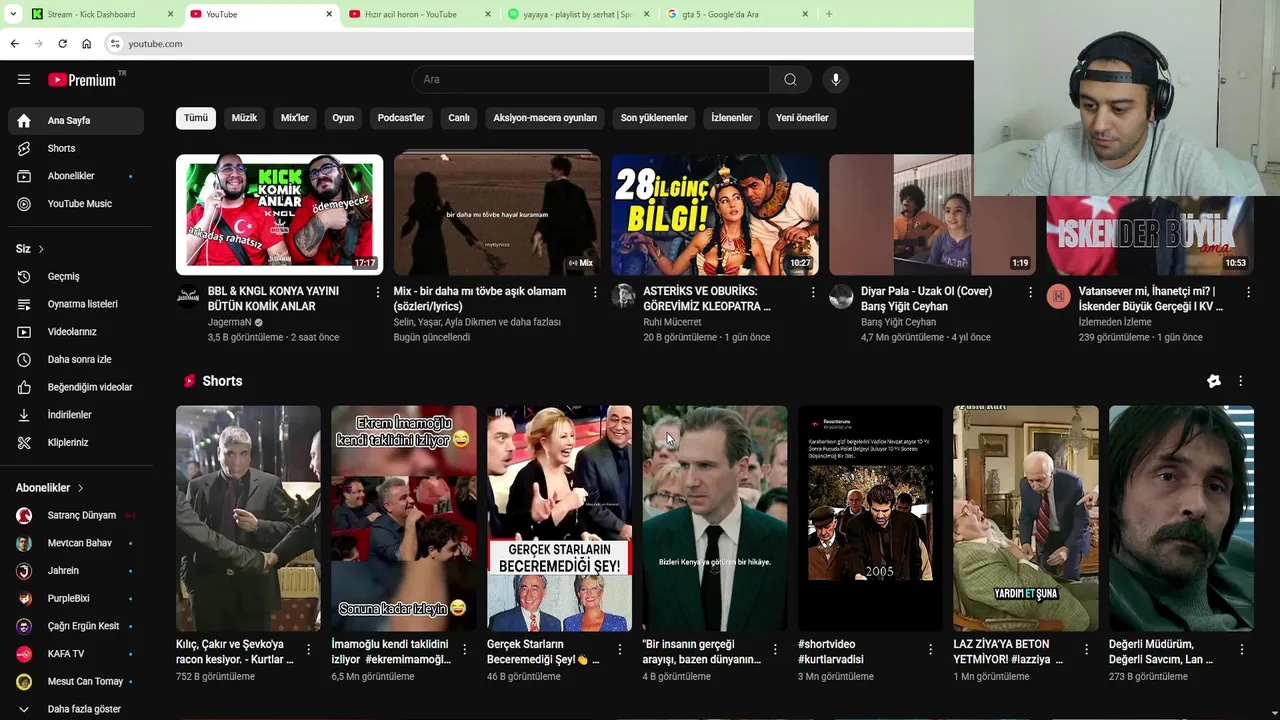The width and height of the screenshot is (1280, 720).
Task: Select the Canlı filter chip
Action: tap(459, 118)
